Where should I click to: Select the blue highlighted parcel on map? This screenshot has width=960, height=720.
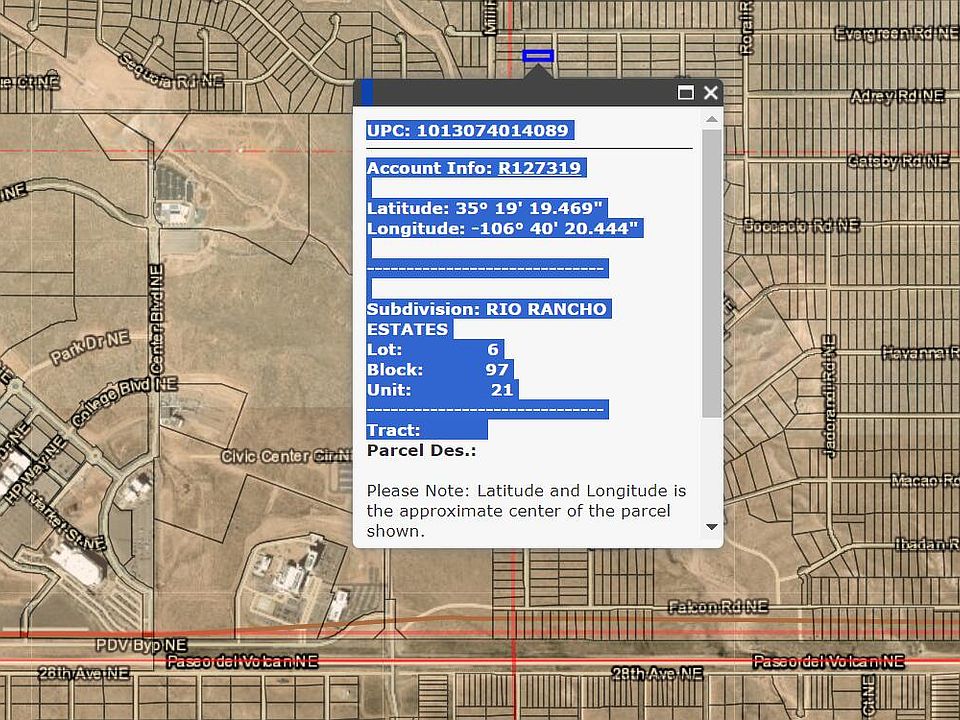538,56
